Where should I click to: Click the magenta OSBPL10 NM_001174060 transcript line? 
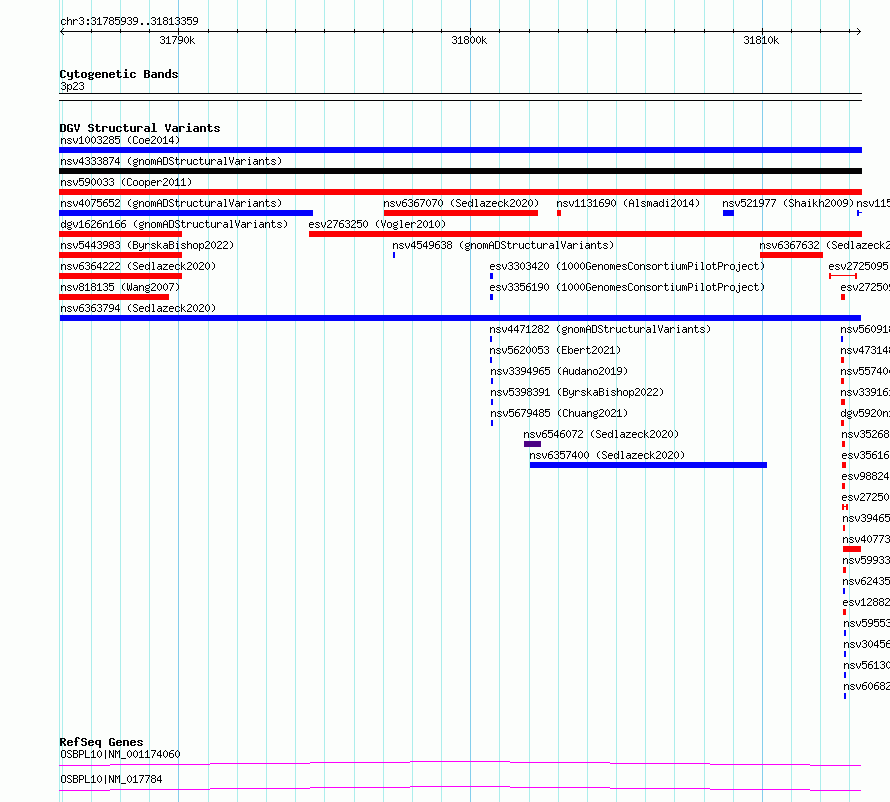tap(460, 763)
